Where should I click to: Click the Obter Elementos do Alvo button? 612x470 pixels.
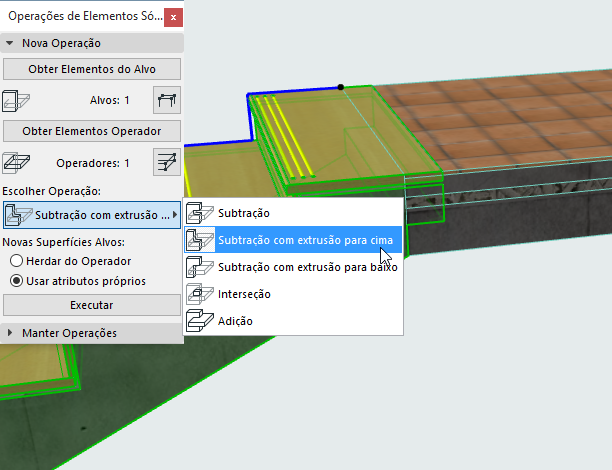coord(92,69)
